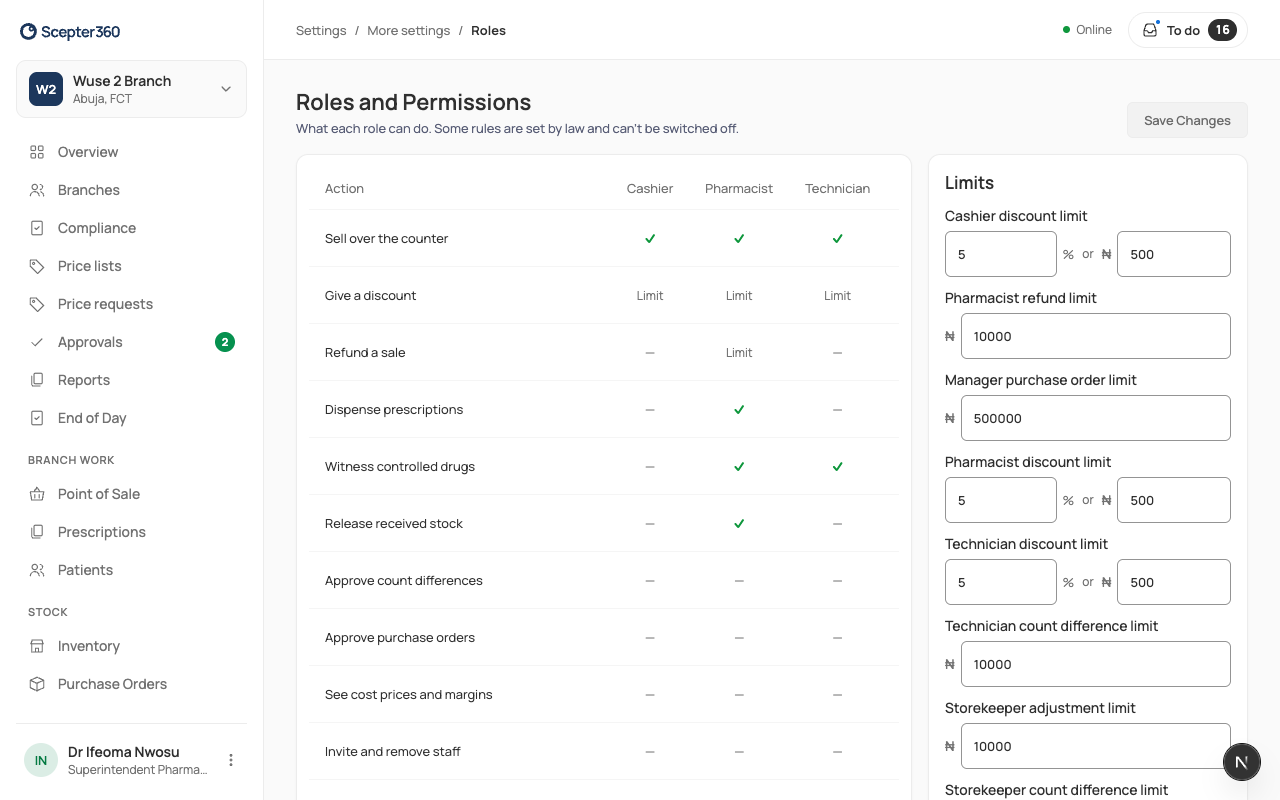This screenshot has width=1280, height=800.
Task: Click the Purchase Orders box icon
Action: tap(37, 684)
